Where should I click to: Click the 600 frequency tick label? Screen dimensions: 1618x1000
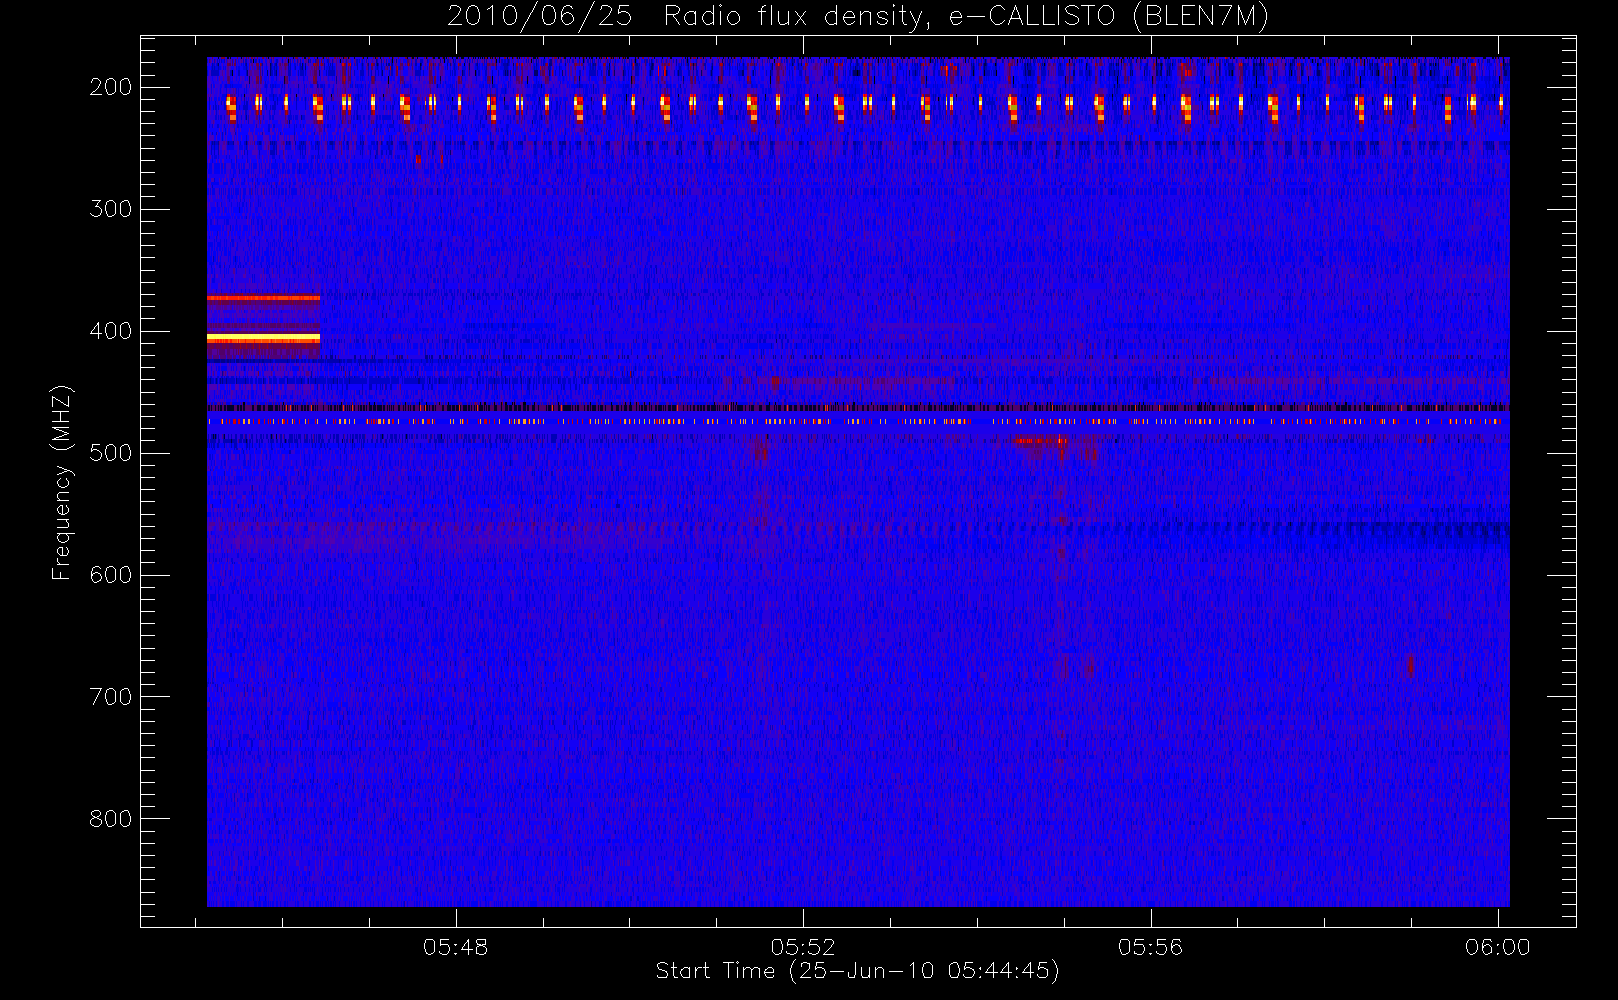(x=111, y=575)
